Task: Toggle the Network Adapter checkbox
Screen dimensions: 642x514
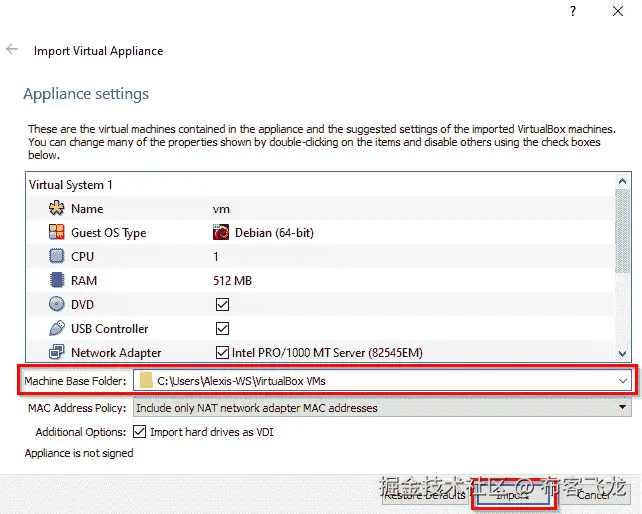Action: point(222,352)
